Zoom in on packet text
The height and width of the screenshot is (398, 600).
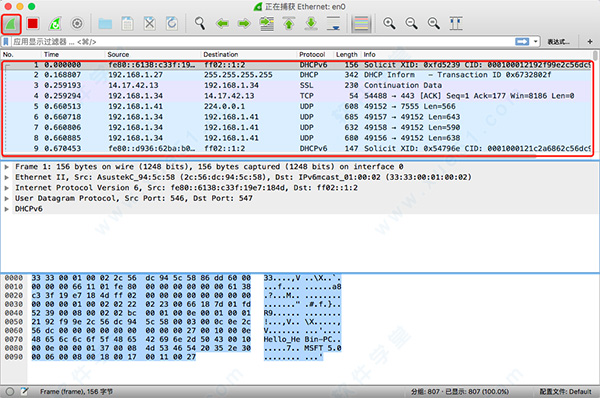pyautogui.click(x=389, y=24)
